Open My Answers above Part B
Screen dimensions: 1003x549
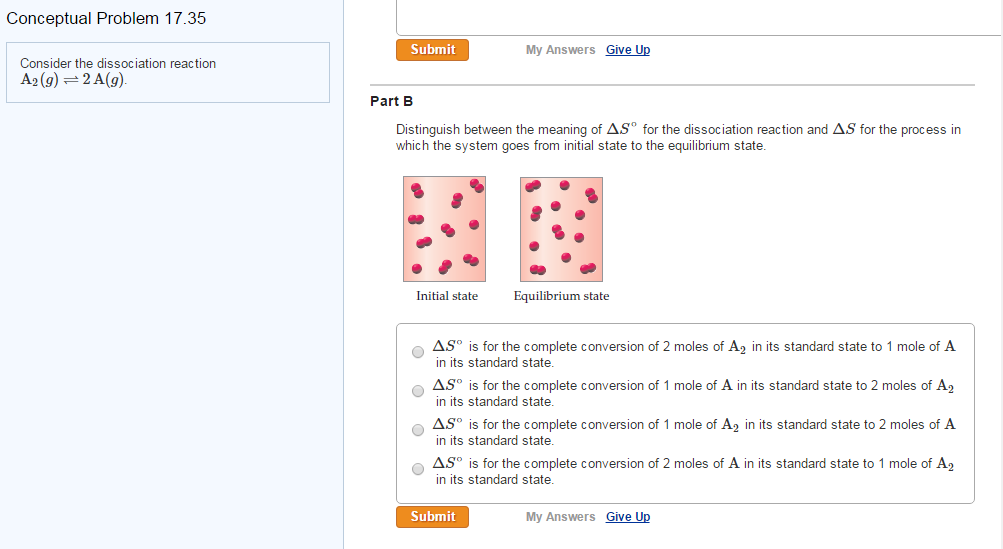pos(560,50)
